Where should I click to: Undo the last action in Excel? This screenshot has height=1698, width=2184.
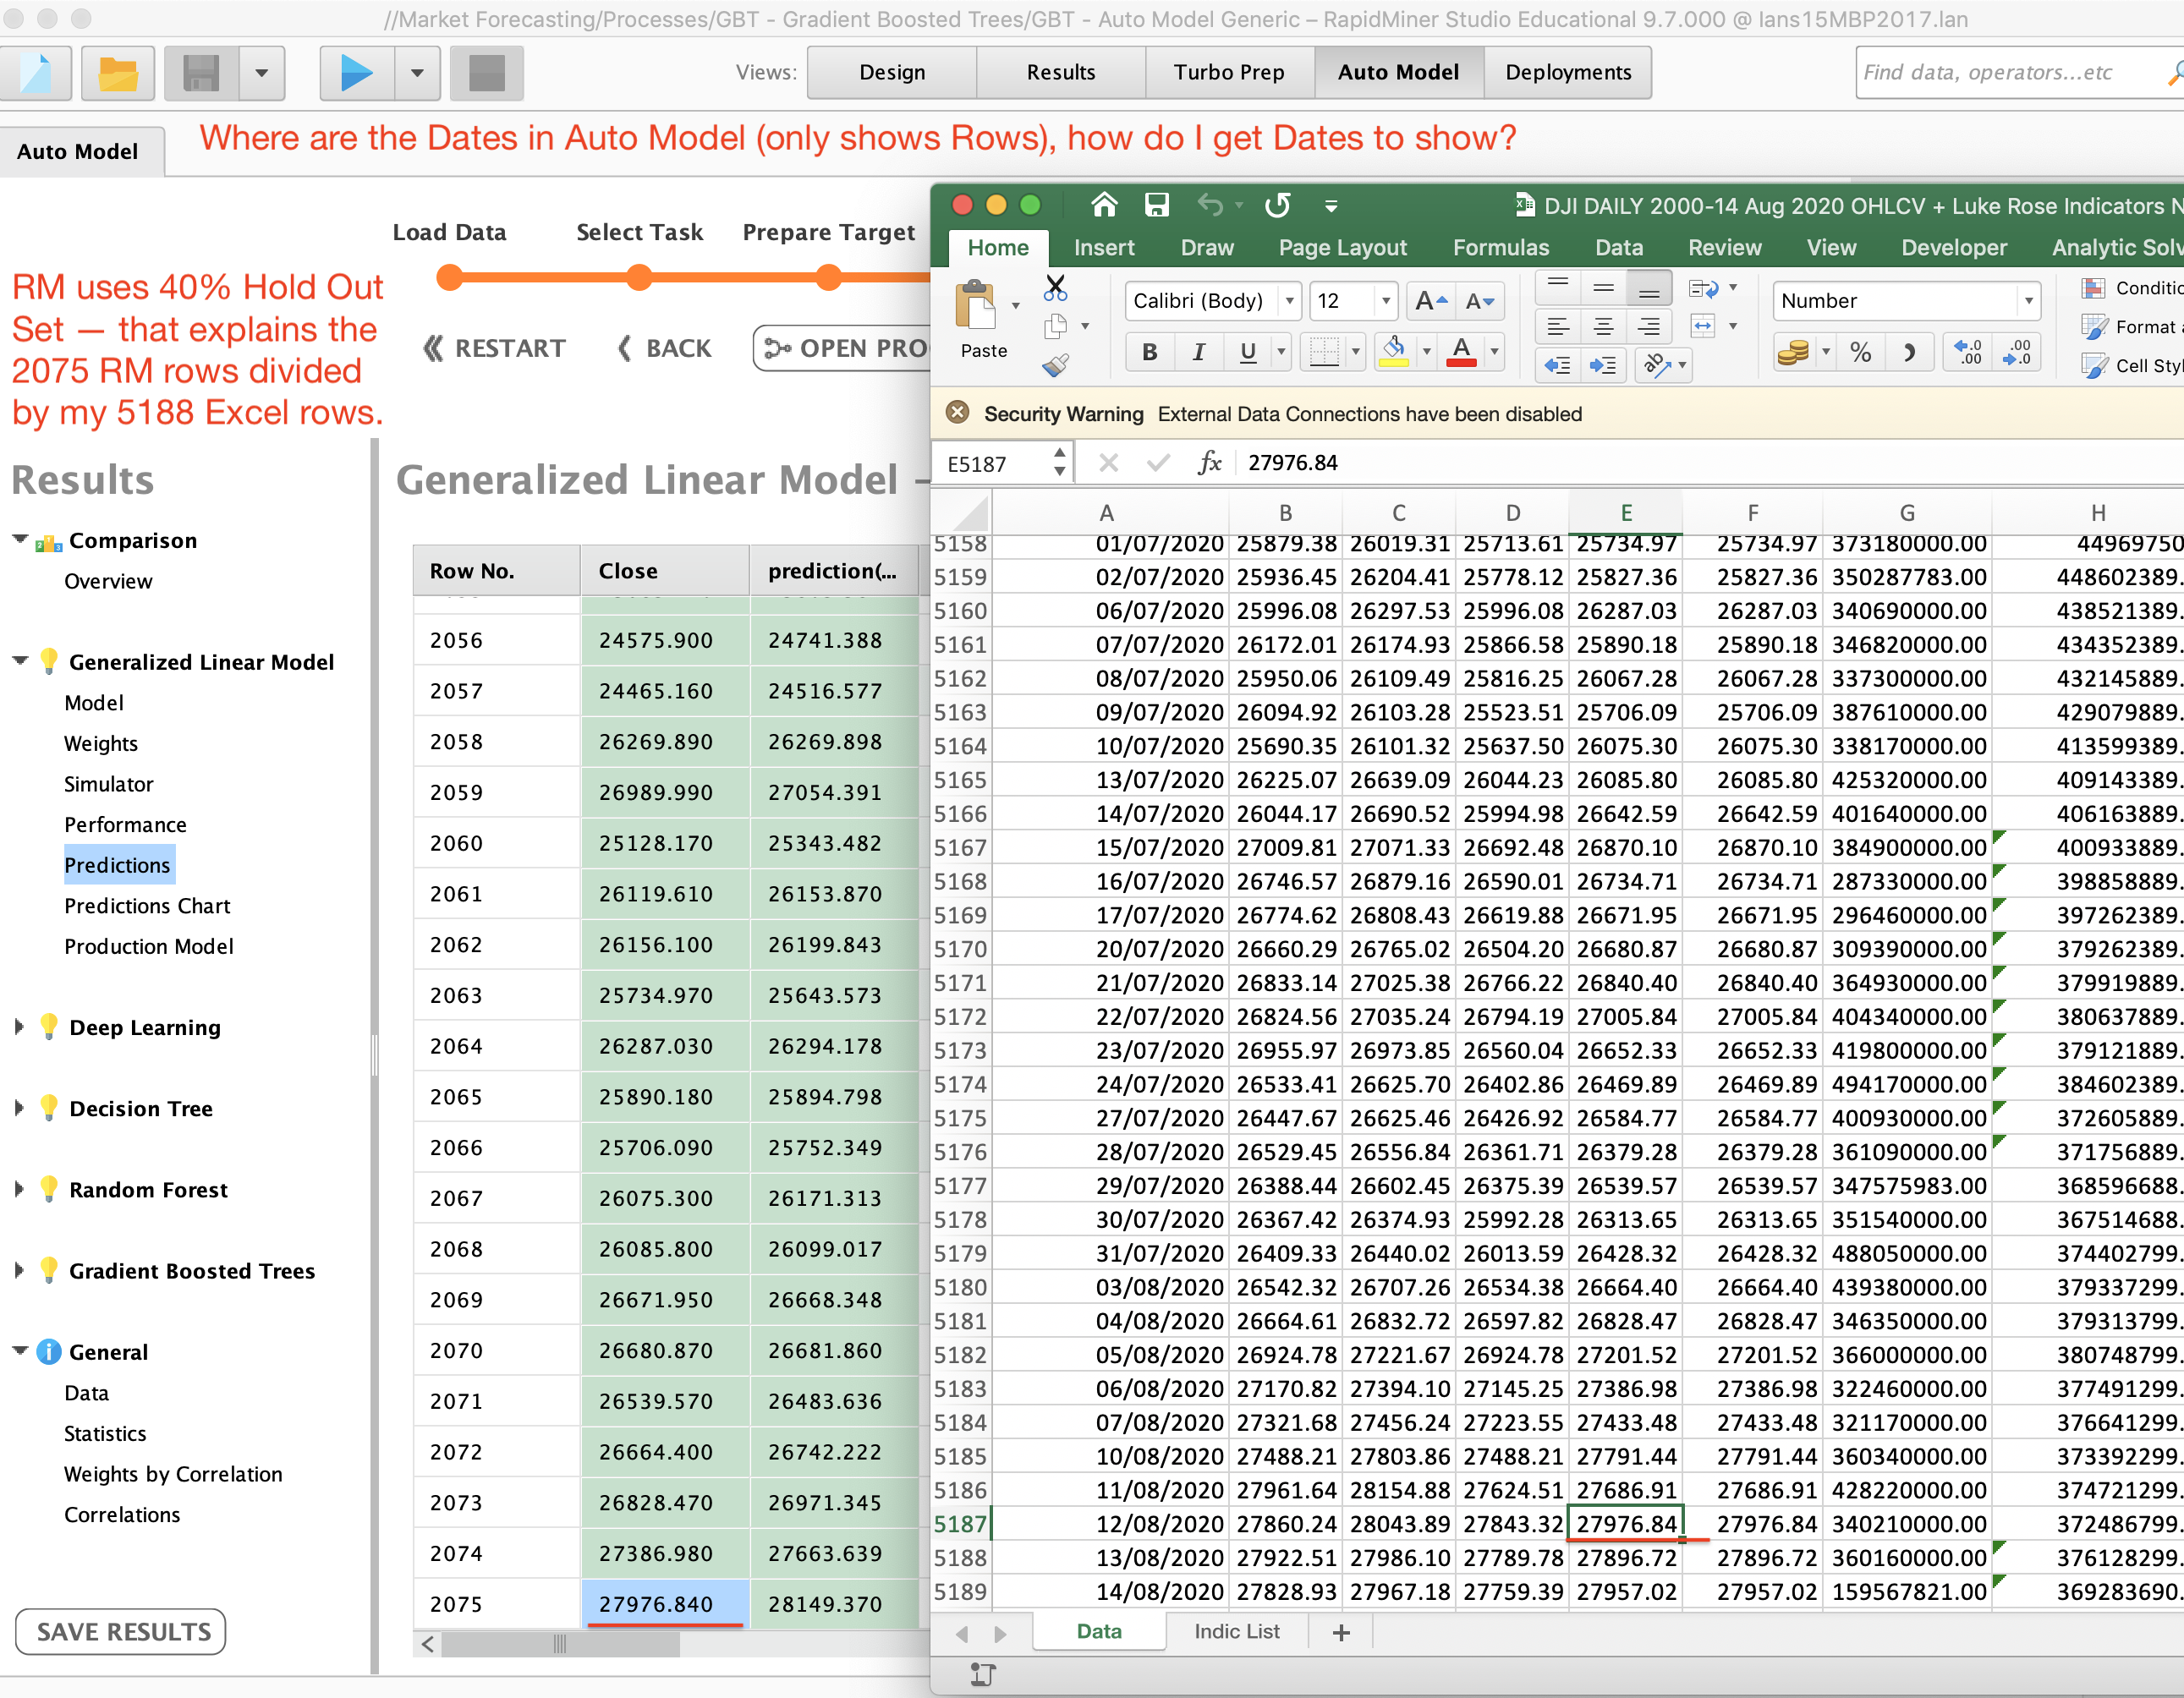(x=1210, y=205)
